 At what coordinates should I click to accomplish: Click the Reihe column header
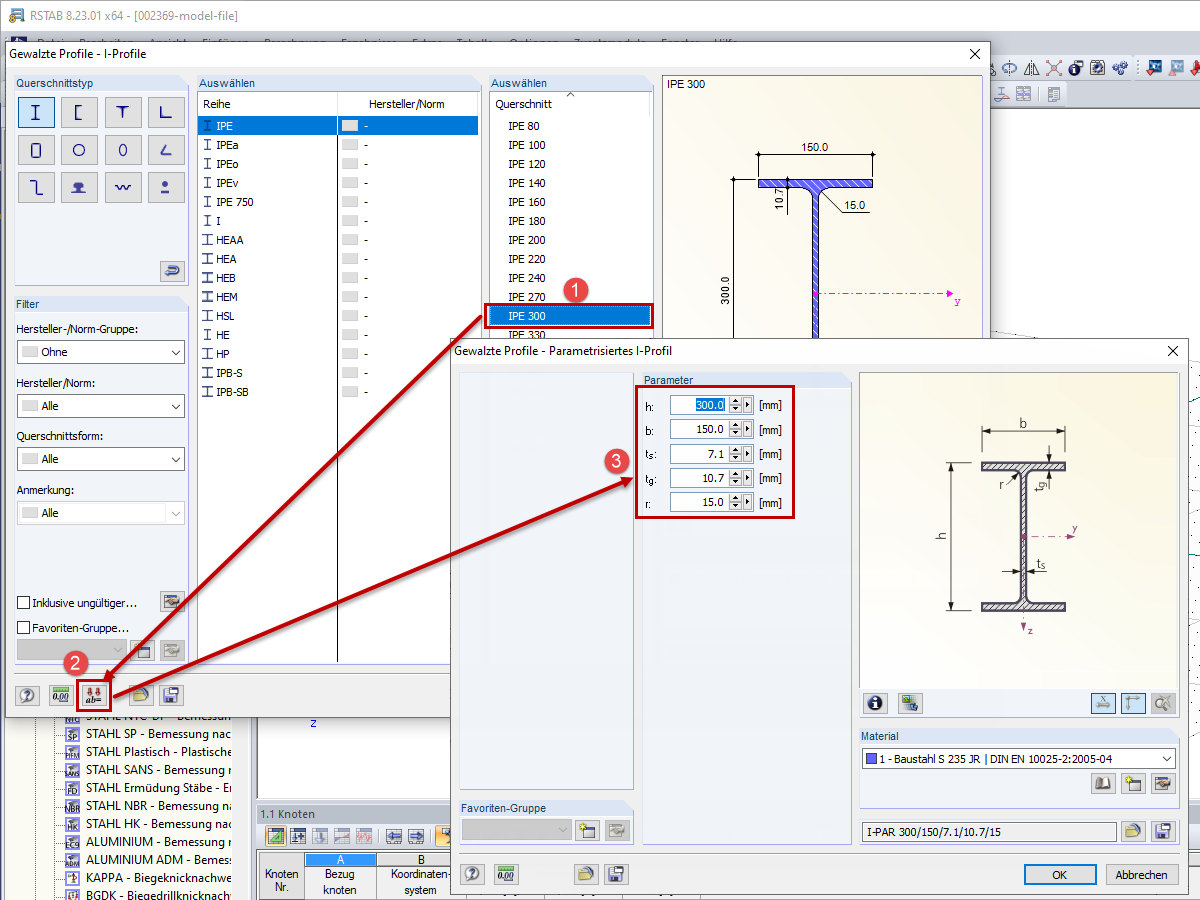click(x=268, y=104)
